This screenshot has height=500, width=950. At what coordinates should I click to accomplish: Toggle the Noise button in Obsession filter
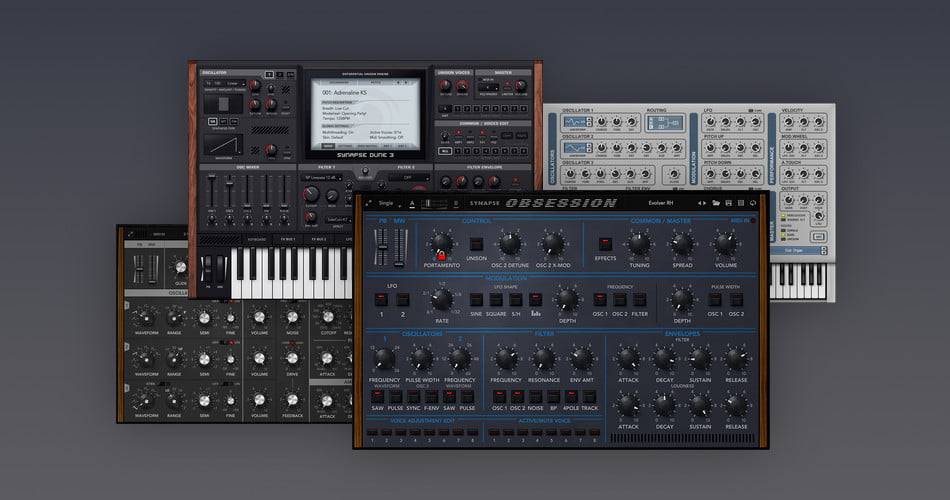pos(536,396)
